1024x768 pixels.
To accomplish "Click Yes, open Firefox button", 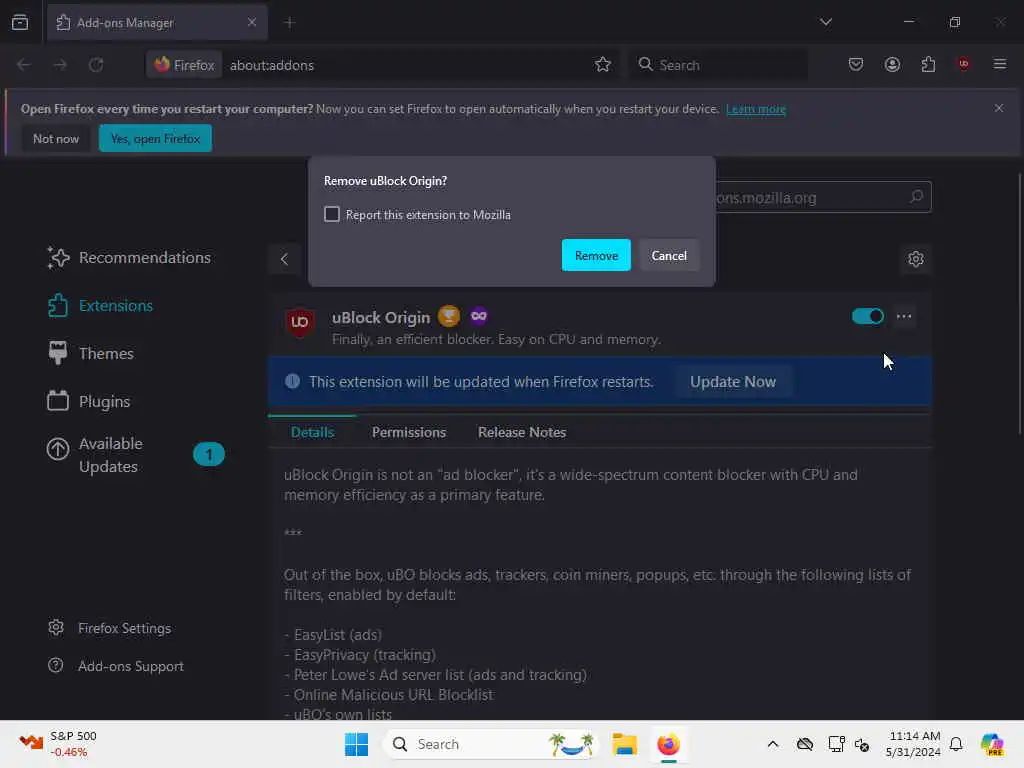I will click(x=155, y=138).
